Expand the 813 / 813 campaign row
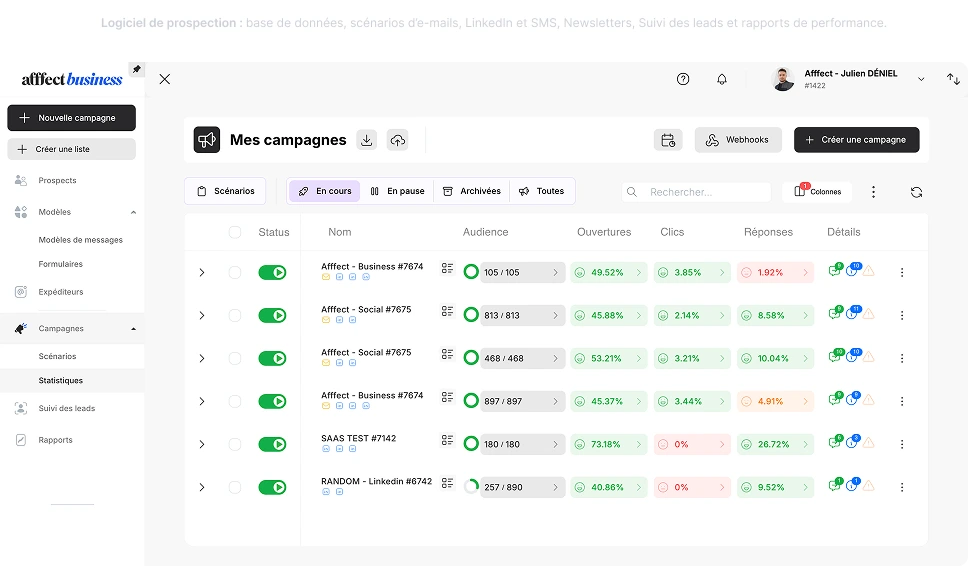This screenshot has height=566, width=968. [x=202, y=315]
